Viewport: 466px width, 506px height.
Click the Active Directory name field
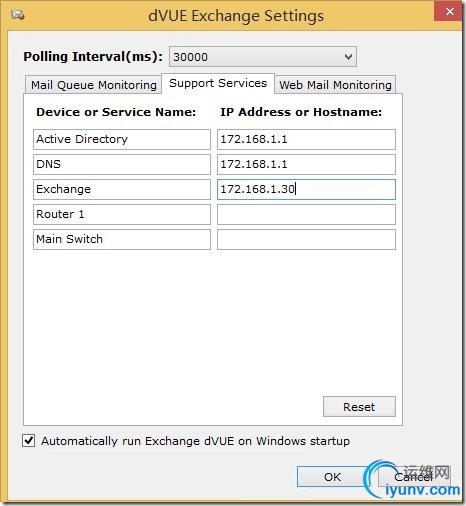[x=122, y=139]
